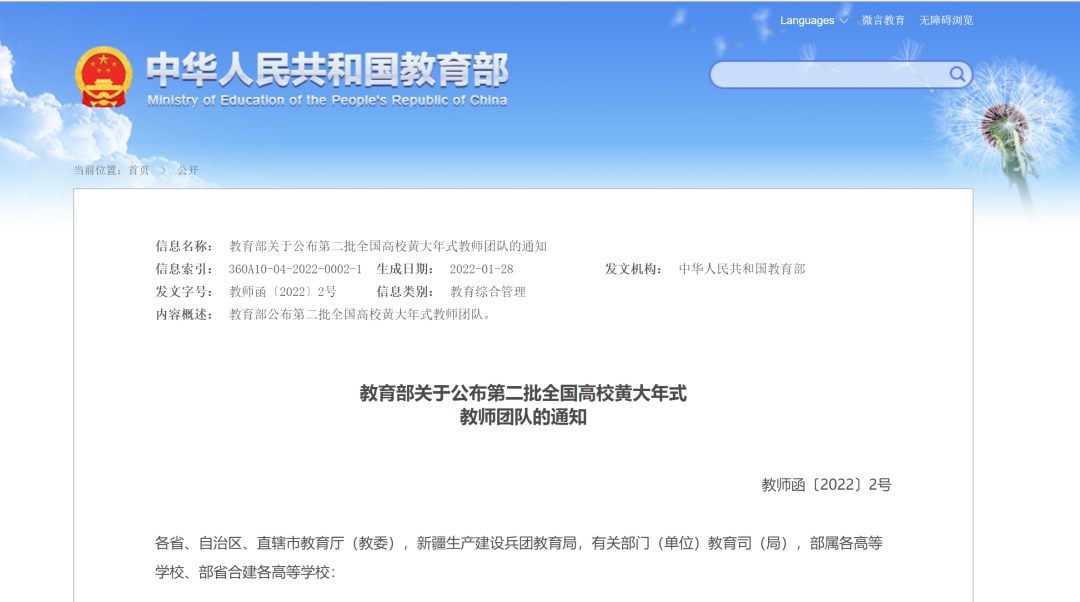
Task: Click the 信息类别 label
Action: click(404, 292)
